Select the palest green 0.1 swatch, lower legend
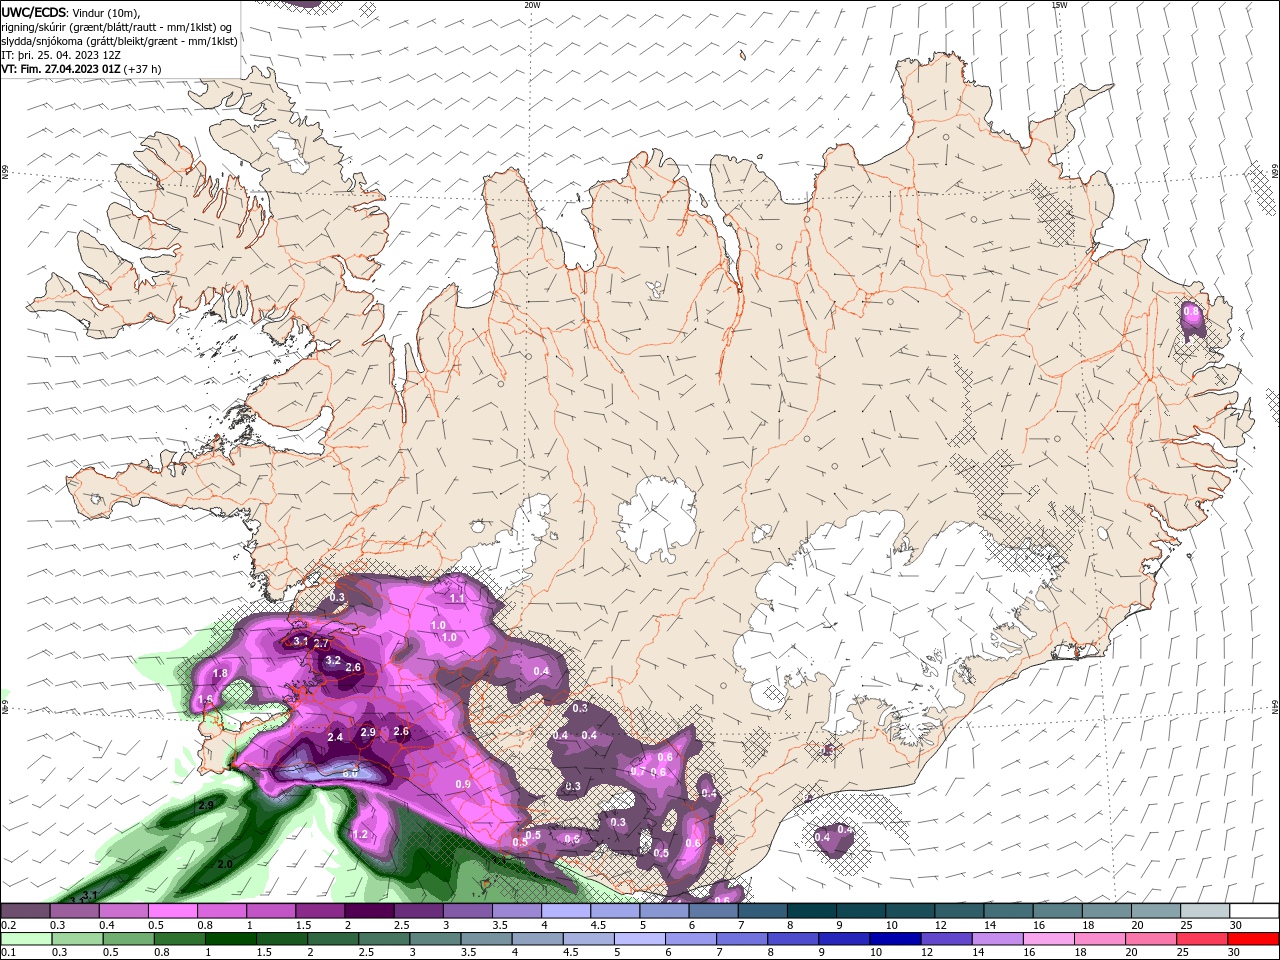The image size is (1280, 960). coord(26,939)
